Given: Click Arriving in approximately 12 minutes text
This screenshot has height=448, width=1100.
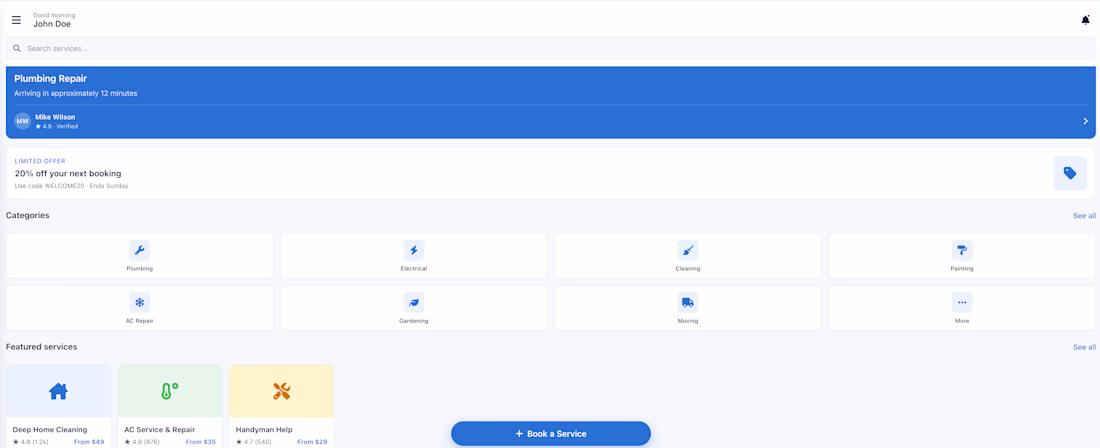Looking at the screenshot, I should click(x=76, y=93).
